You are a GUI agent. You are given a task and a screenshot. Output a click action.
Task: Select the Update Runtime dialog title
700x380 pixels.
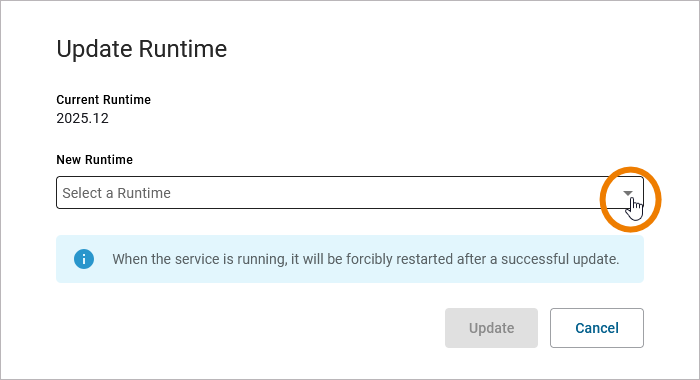(x=142, y=49)
